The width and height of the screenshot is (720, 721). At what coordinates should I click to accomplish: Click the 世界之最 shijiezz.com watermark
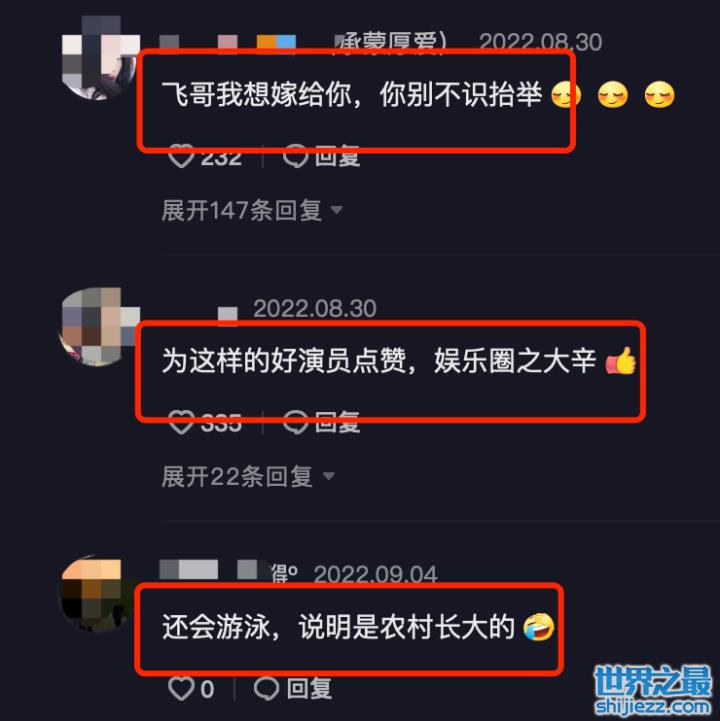coord(653,691)
